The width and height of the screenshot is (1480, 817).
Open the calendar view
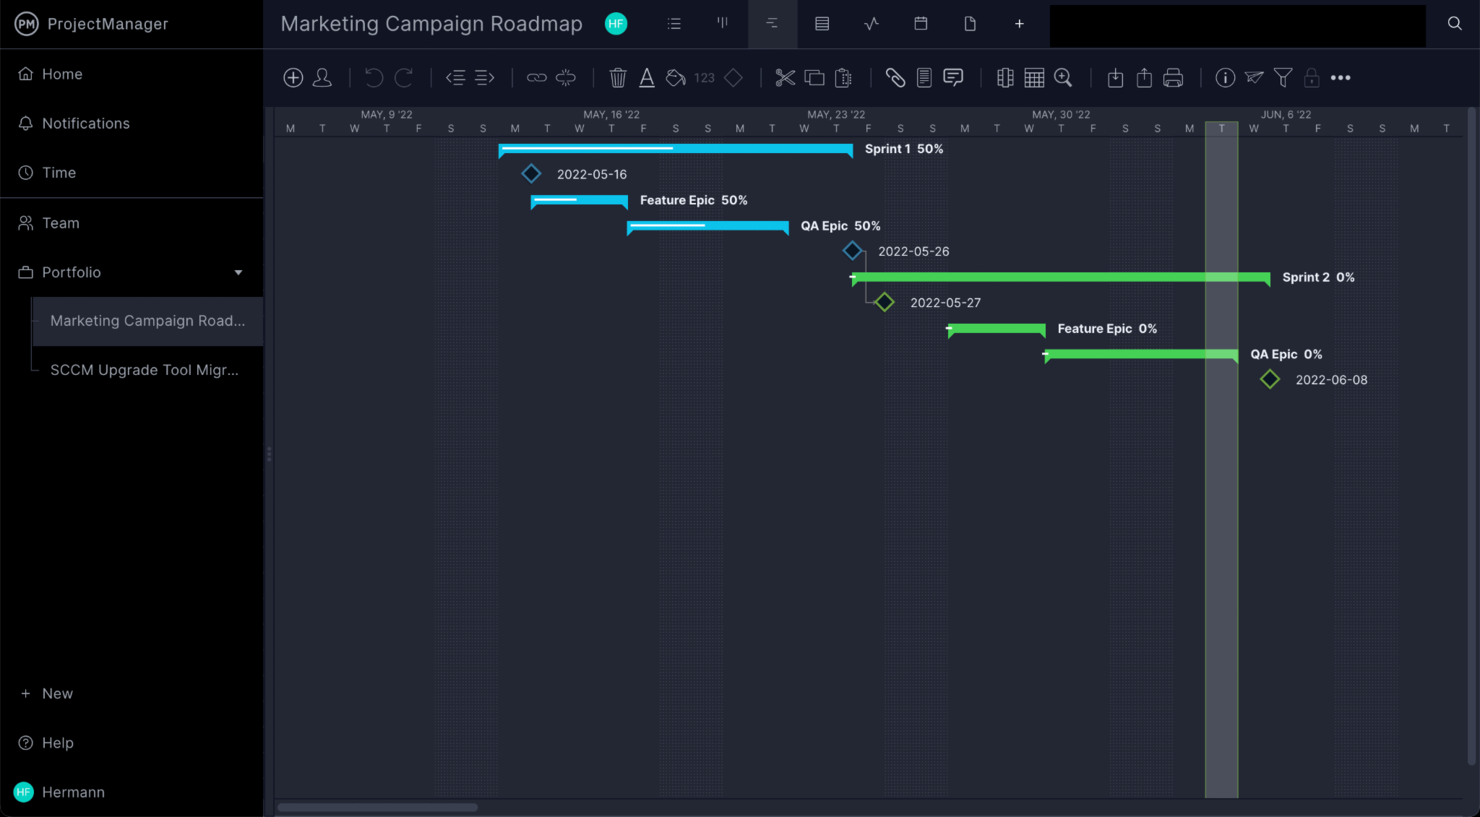920,23
